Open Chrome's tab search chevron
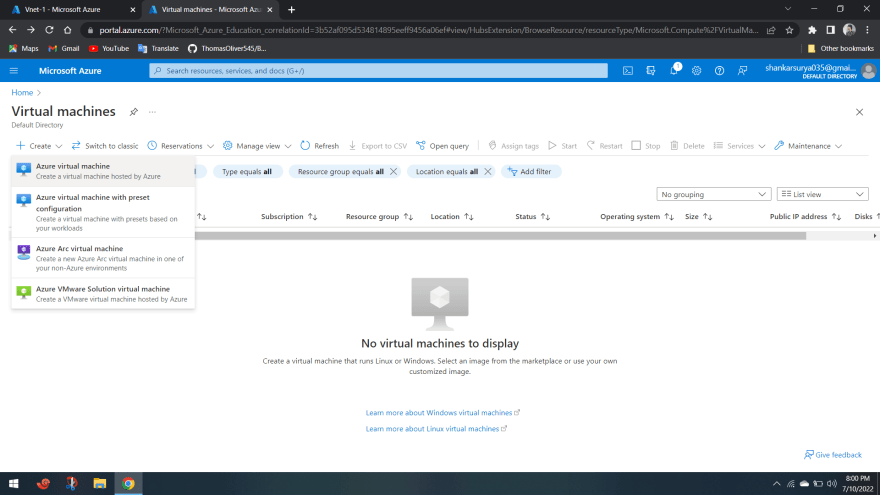880x495 pixels. pyautogui.click(x=788, y=9)
